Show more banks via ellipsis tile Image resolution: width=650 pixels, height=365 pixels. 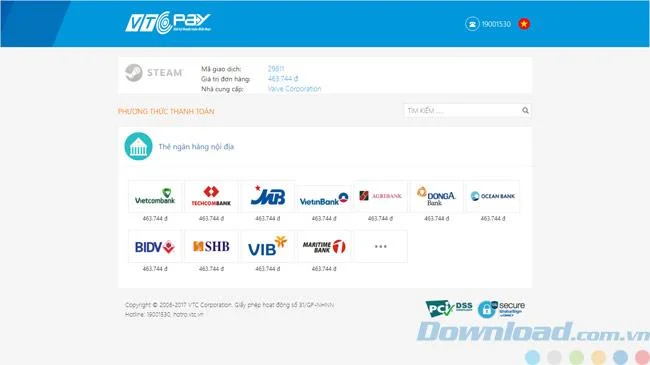click(381, 246)
